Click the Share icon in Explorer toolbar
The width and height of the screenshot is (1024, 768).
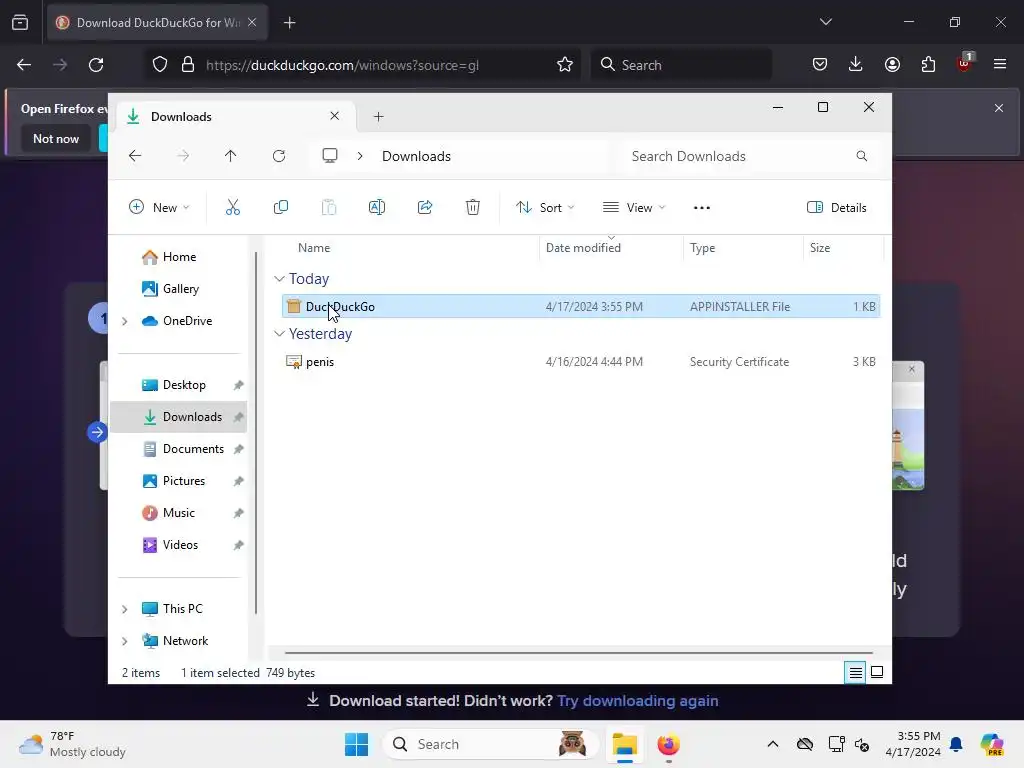[425, 208]
